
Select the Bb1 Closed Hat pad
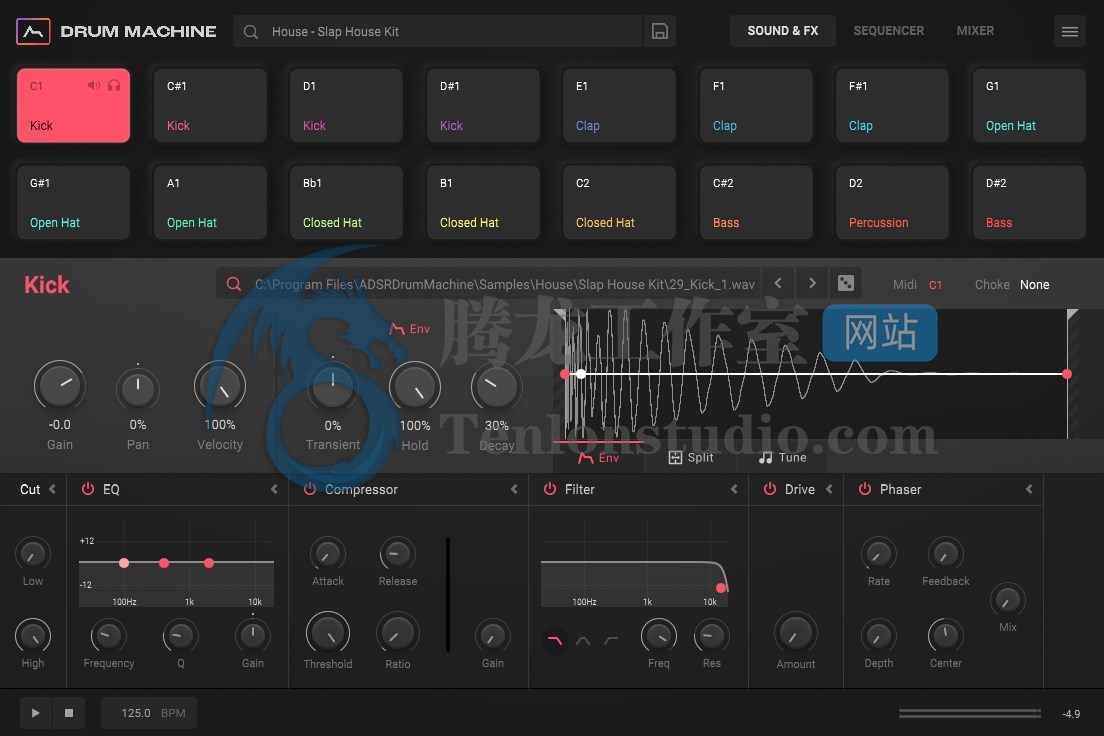coord(346,203)
